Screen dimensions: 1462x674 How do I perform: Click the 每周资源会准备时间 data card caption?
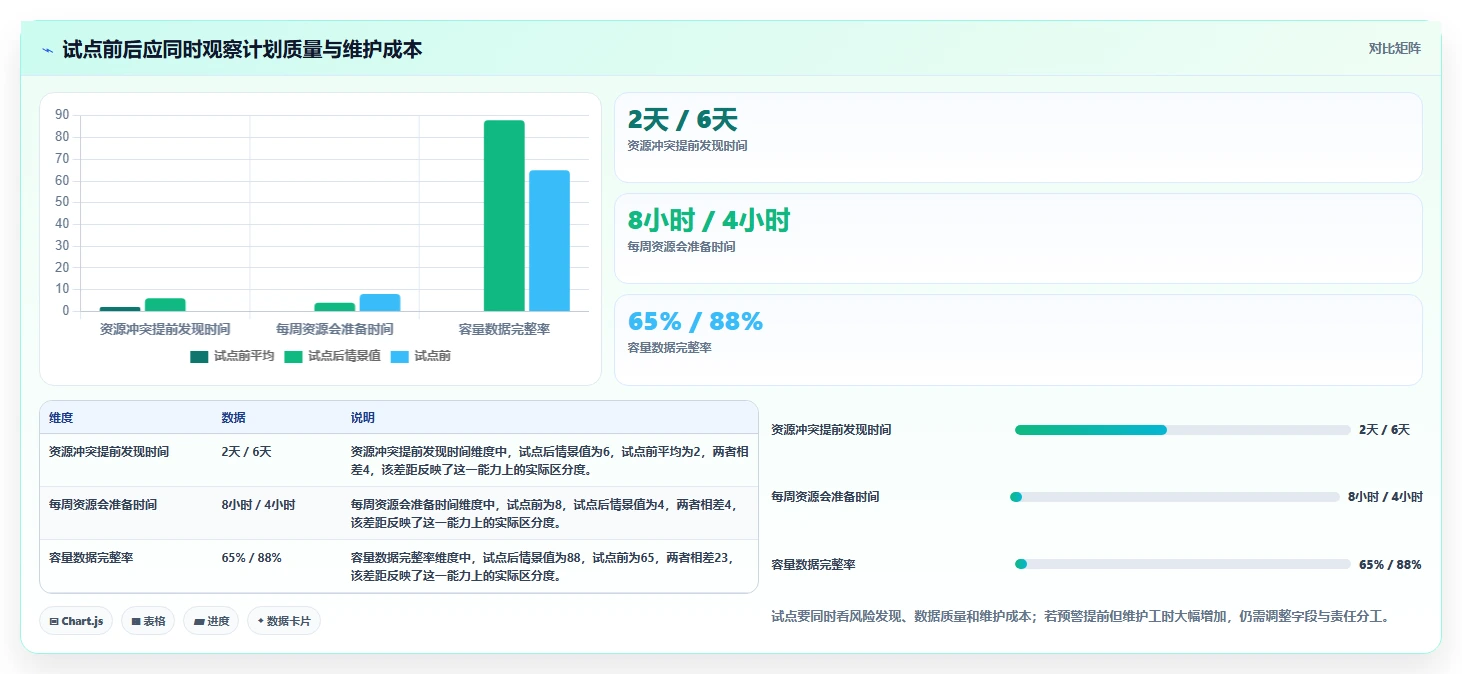(681, 247)
